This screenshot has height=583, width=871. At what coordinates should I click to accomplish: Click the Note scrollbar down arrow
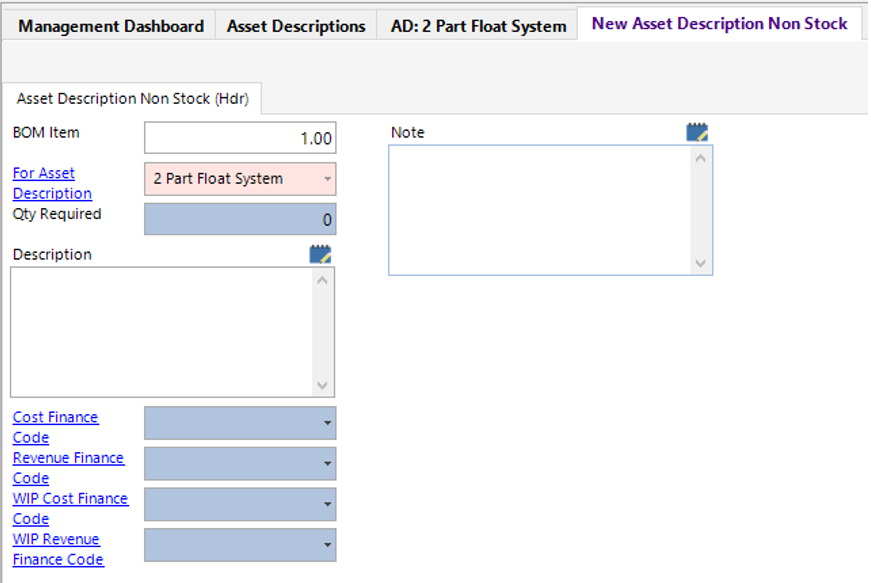pos(700,264)
